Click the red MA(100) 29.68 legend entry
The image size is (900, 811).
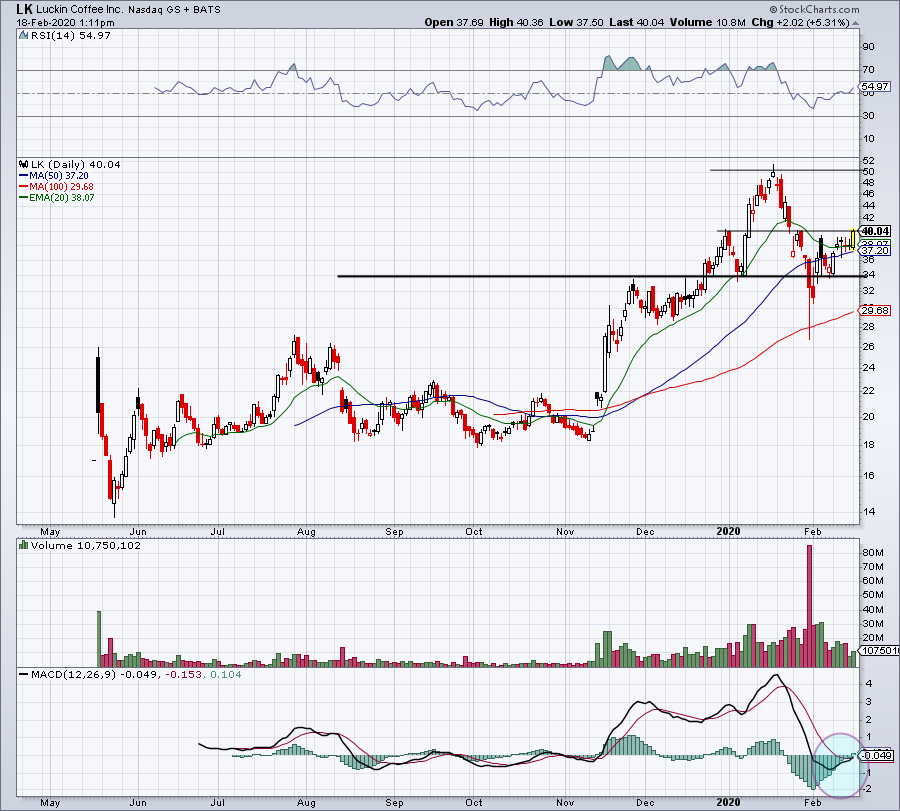pos(56,187)
